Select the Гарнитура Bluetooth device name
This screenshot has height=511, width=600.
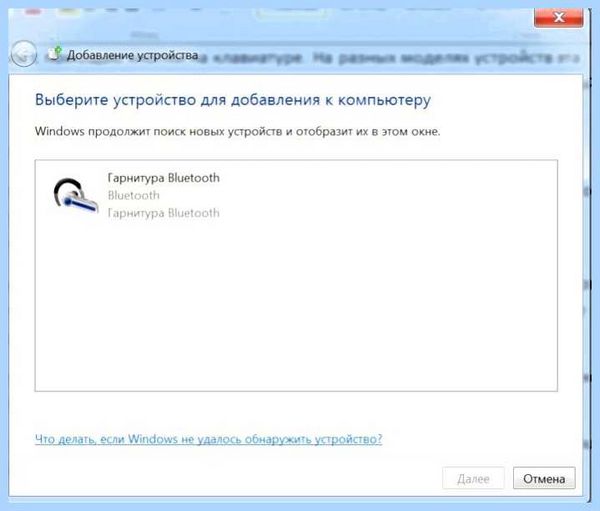(163, 178)
